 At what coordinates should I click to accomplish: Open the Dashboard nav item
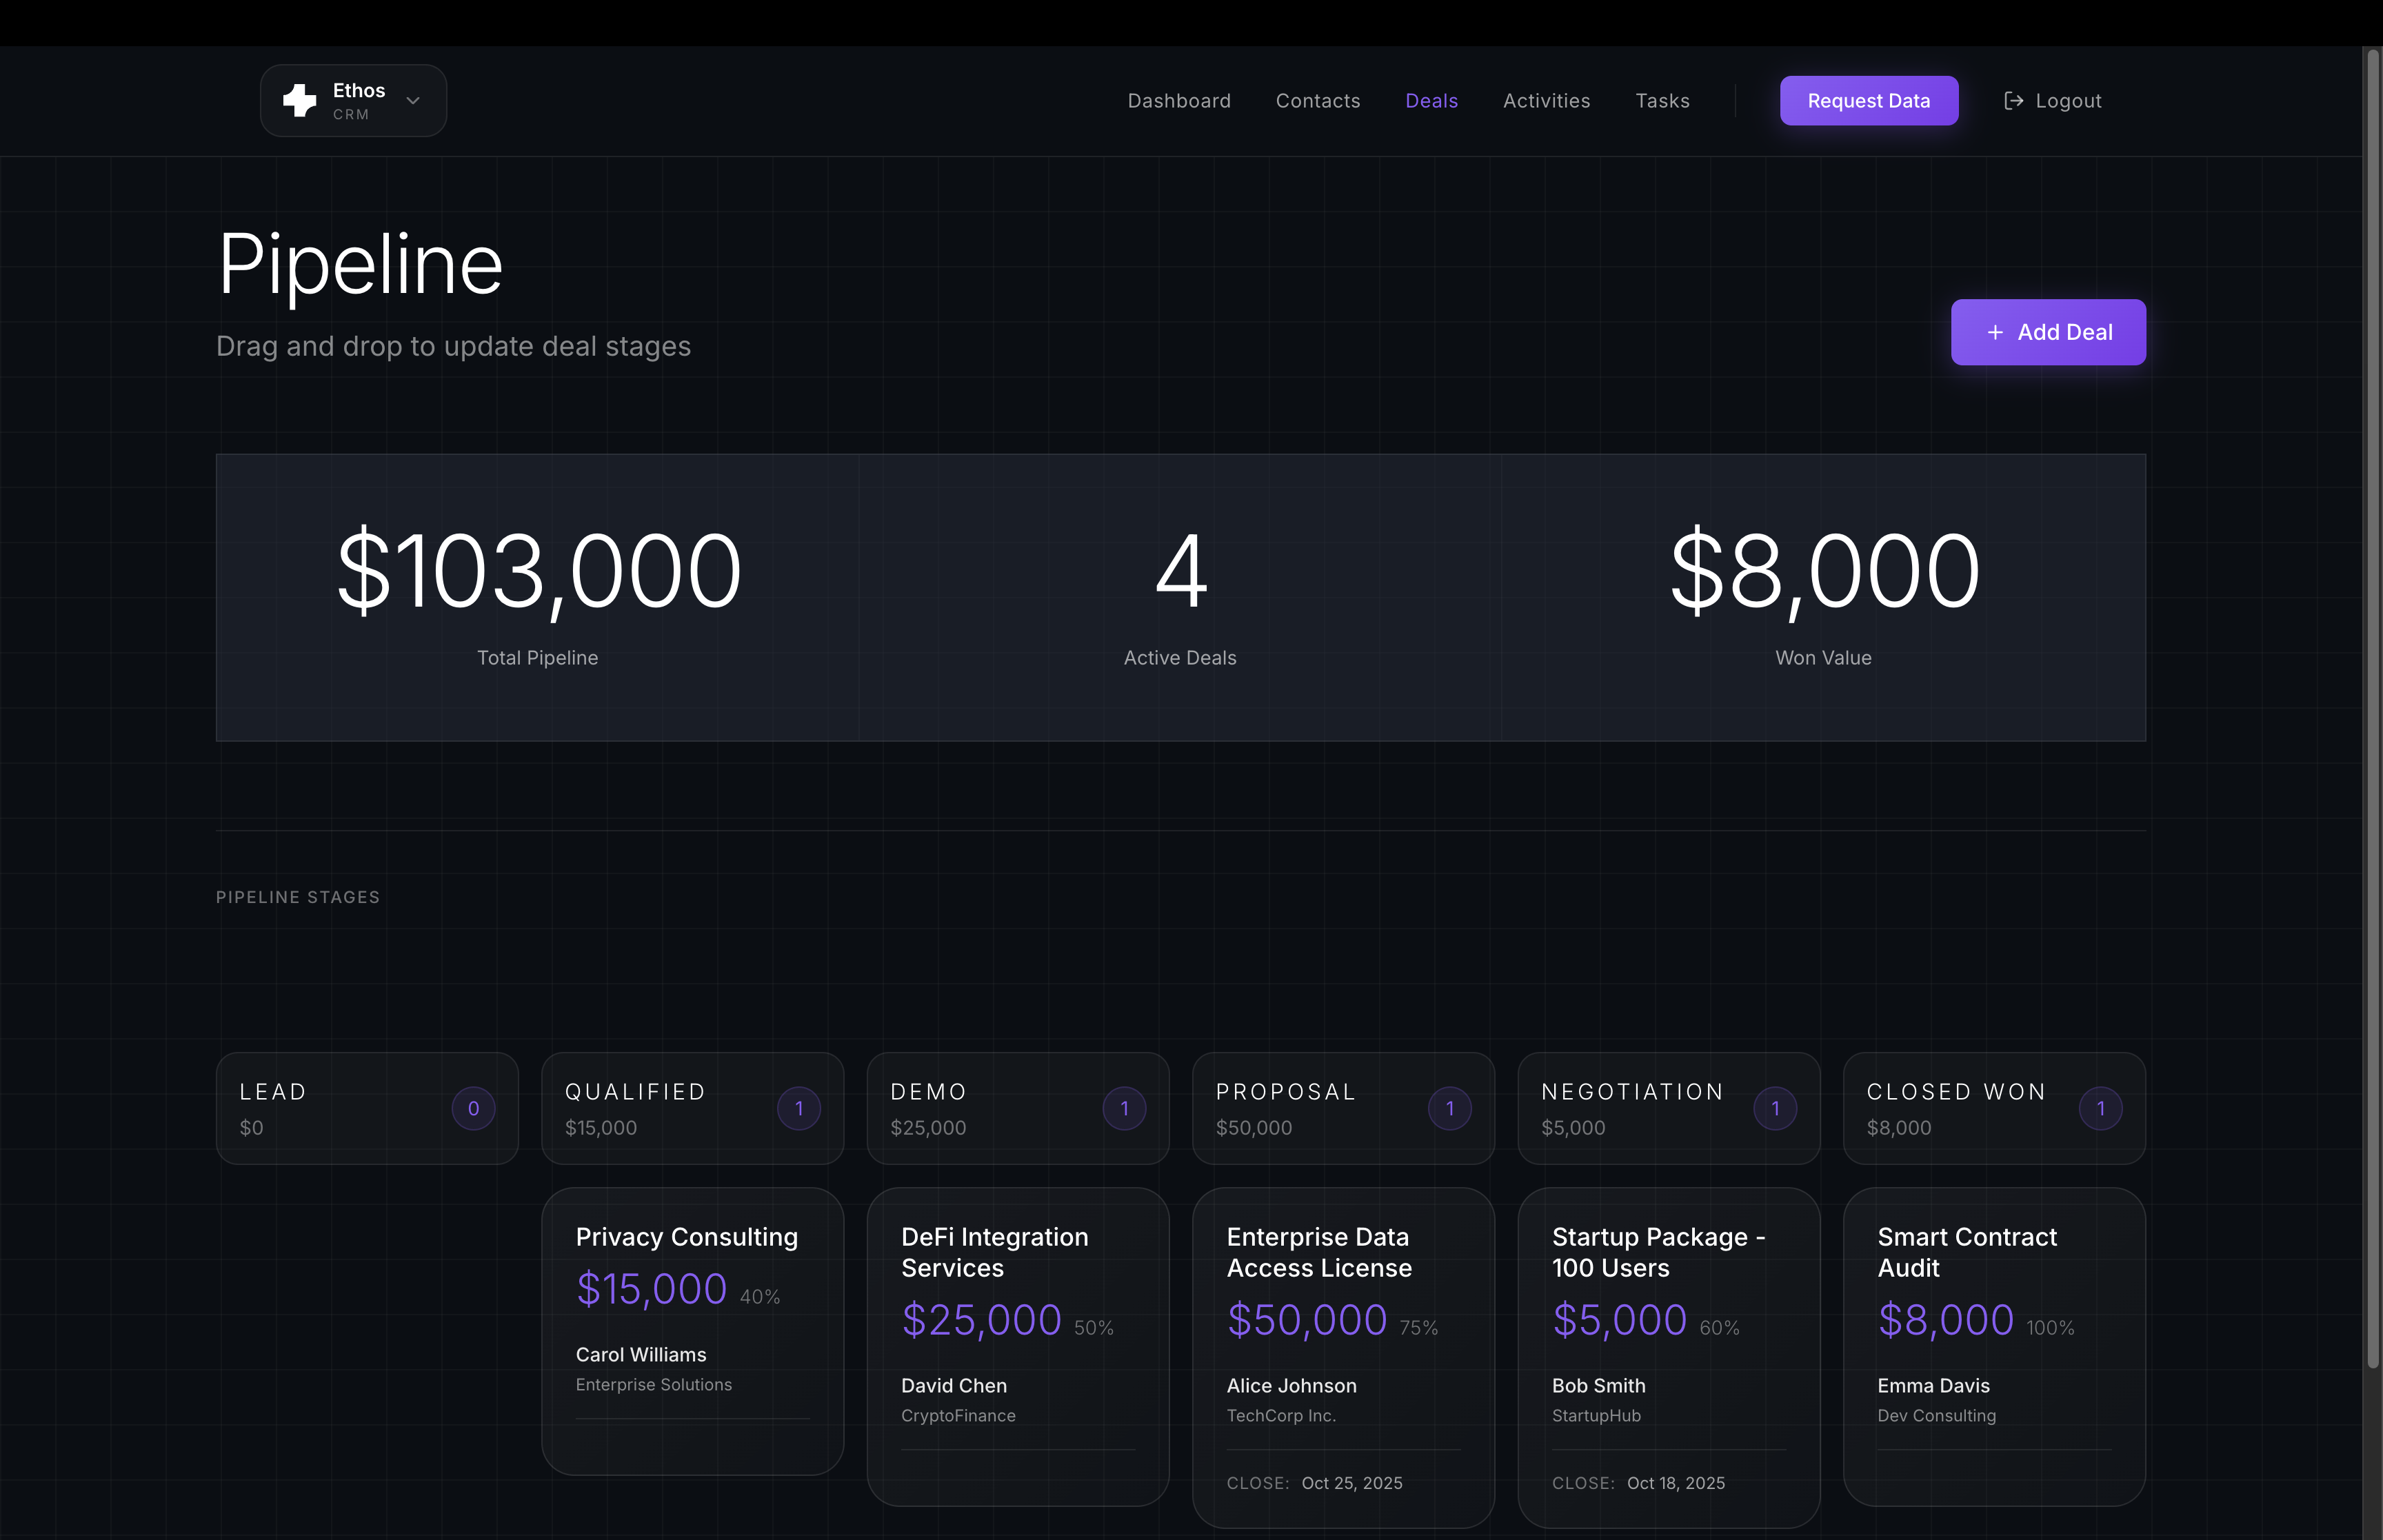tap(1179, 101)
